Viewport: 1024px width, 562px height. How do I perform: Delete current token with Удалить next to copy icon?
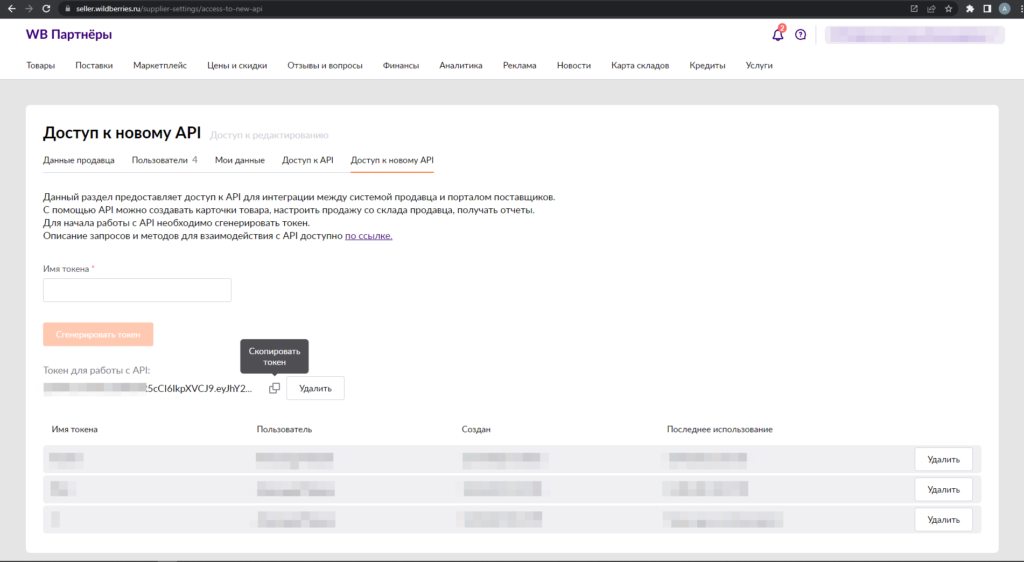[315, 388]
